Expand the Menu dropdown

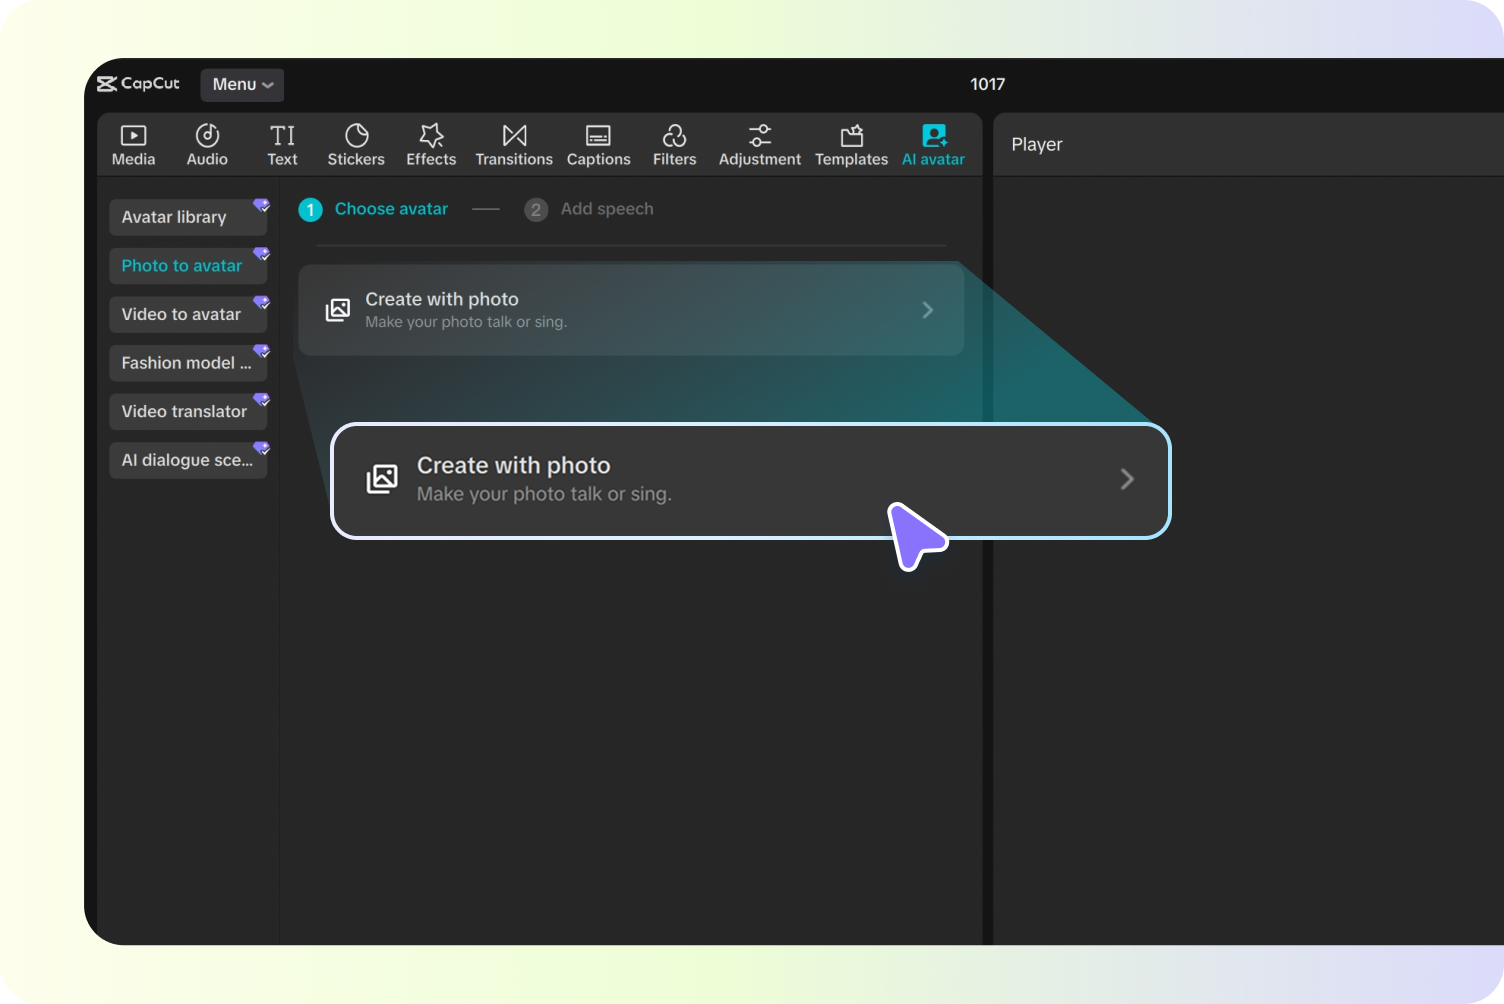(242, 85)
